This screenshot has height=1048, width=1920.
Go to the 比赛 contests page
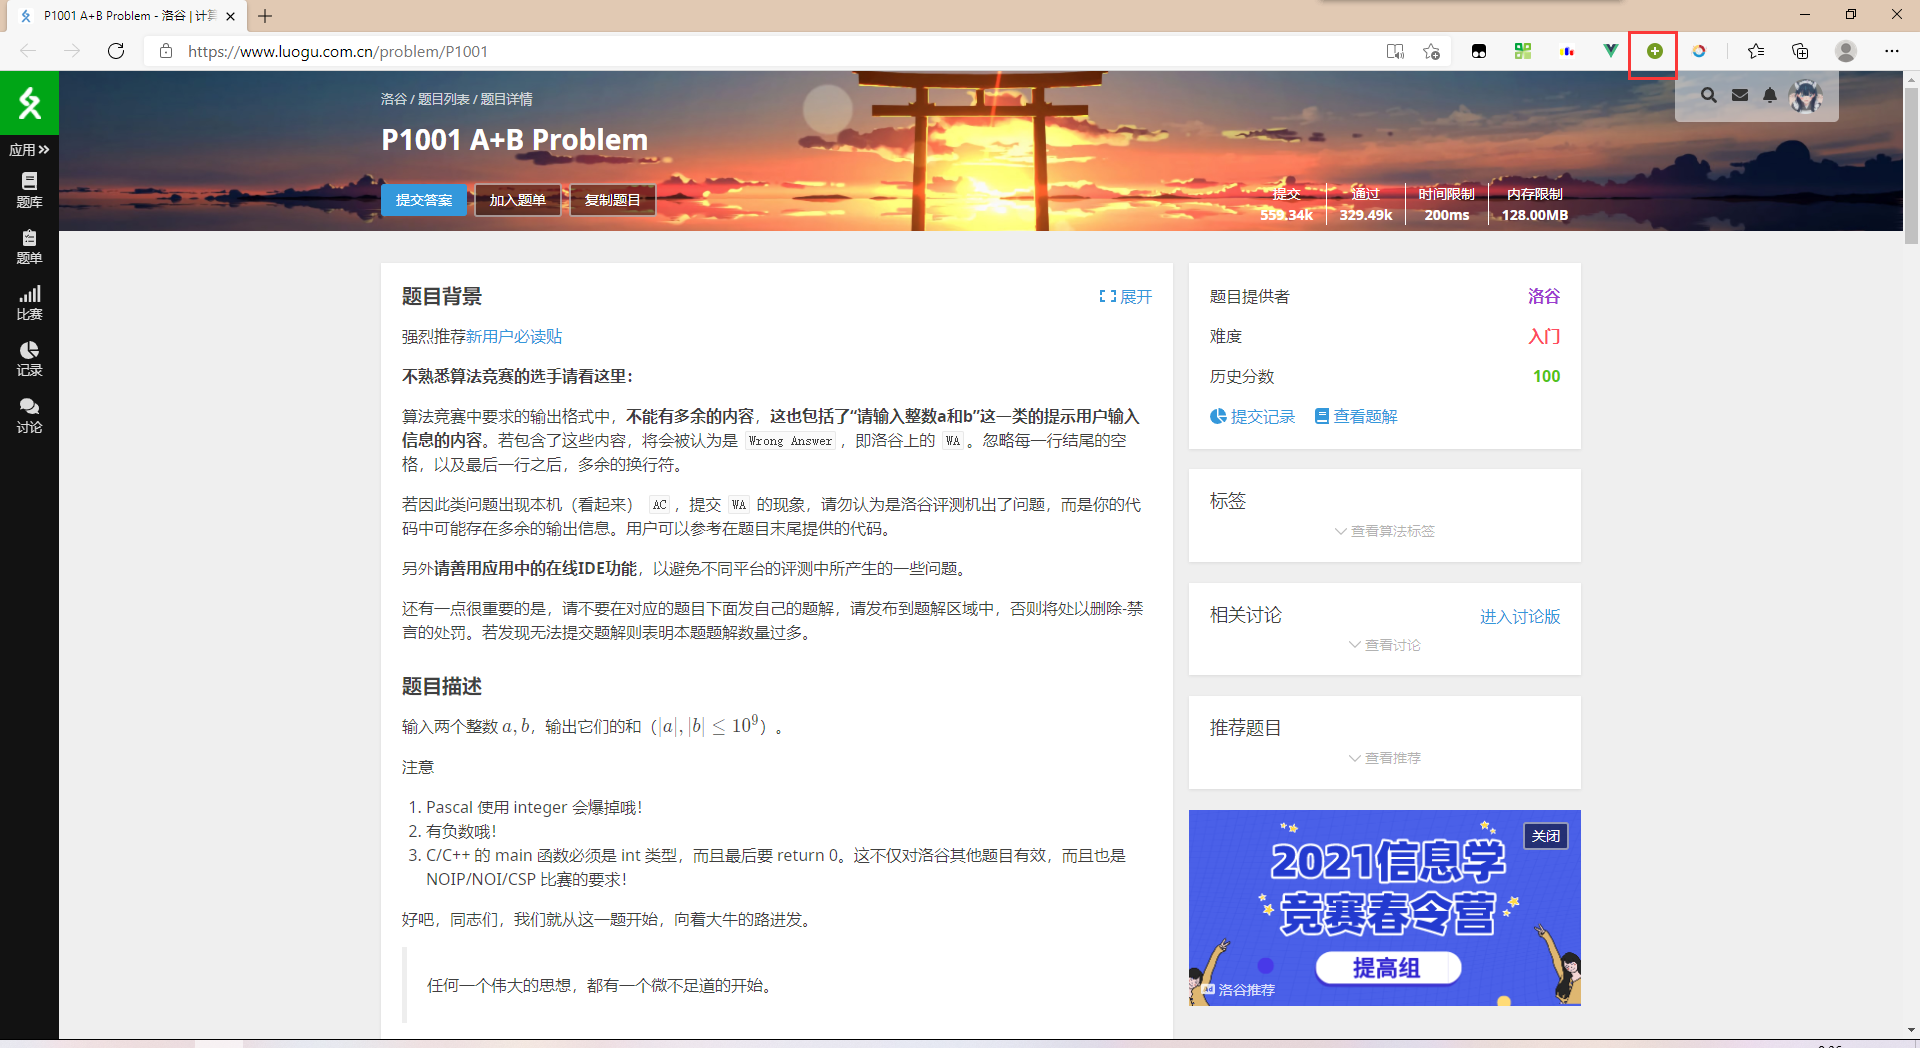pos(29,302)
